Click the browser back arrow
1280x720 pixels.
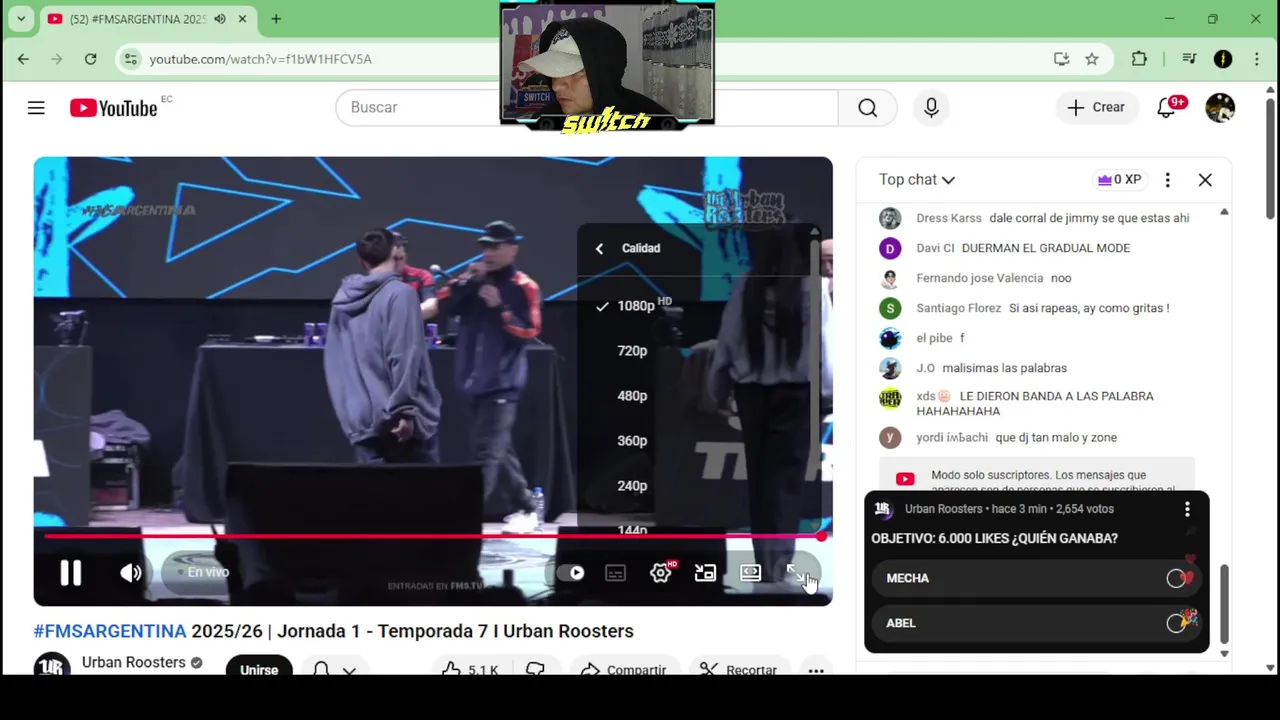[x=23, y=59]
